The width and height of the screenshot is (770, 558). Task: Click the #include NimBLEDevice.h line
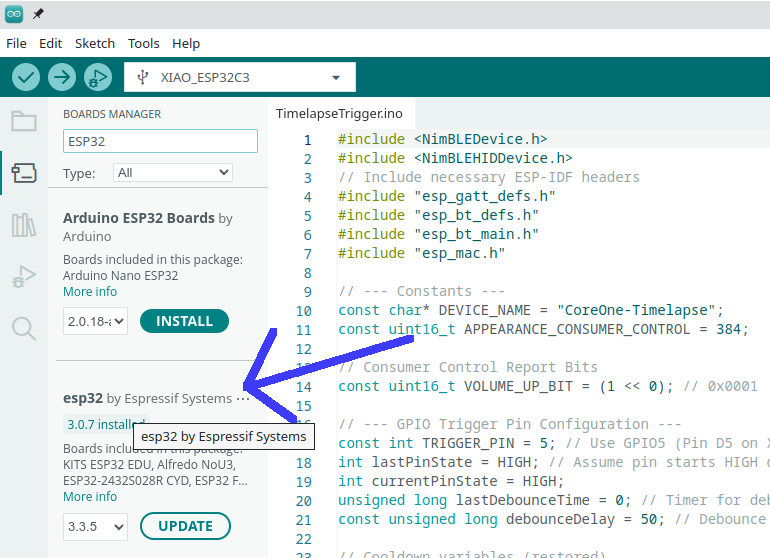(x=442, y=140)
